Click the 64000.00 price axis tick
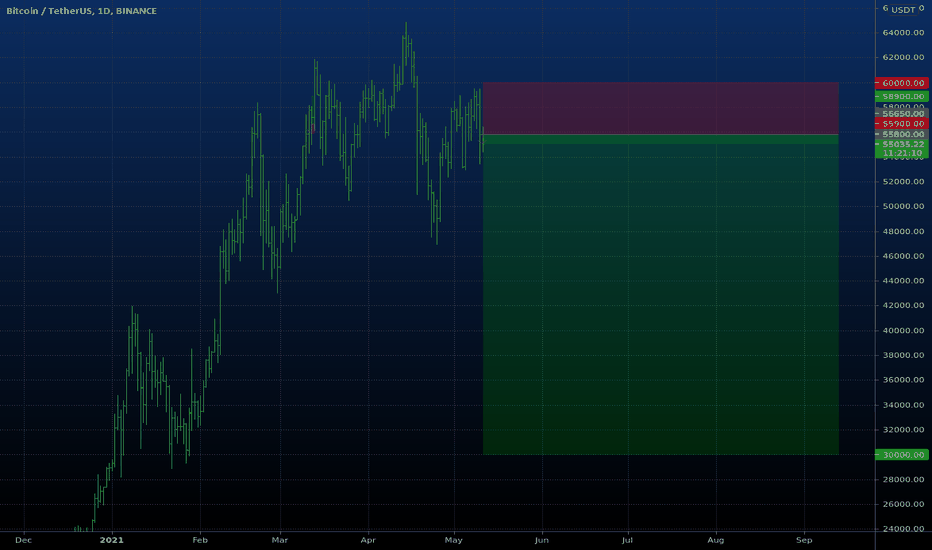Viewport: 932px width, 550px height. coord(903,33)
